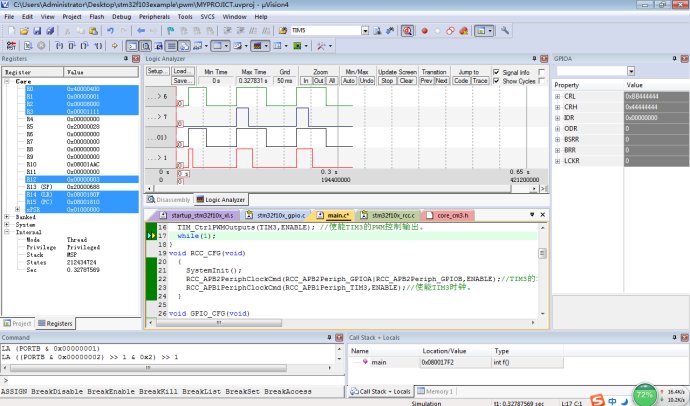The height and width of the screenshot is (406, 690).
Task: Click the Find in Files icon
Action: pos(285,31)
